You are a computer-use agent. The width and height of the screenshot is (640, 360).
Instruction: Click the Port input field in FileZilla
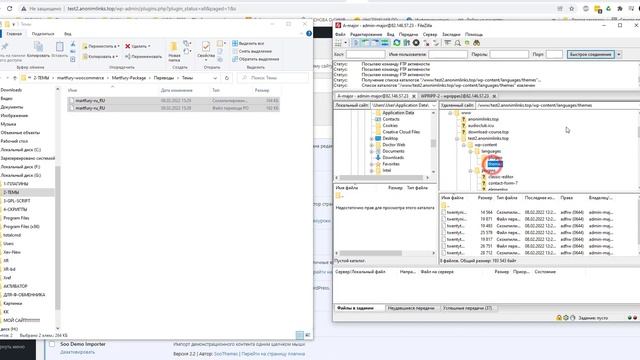coord(554,54)
